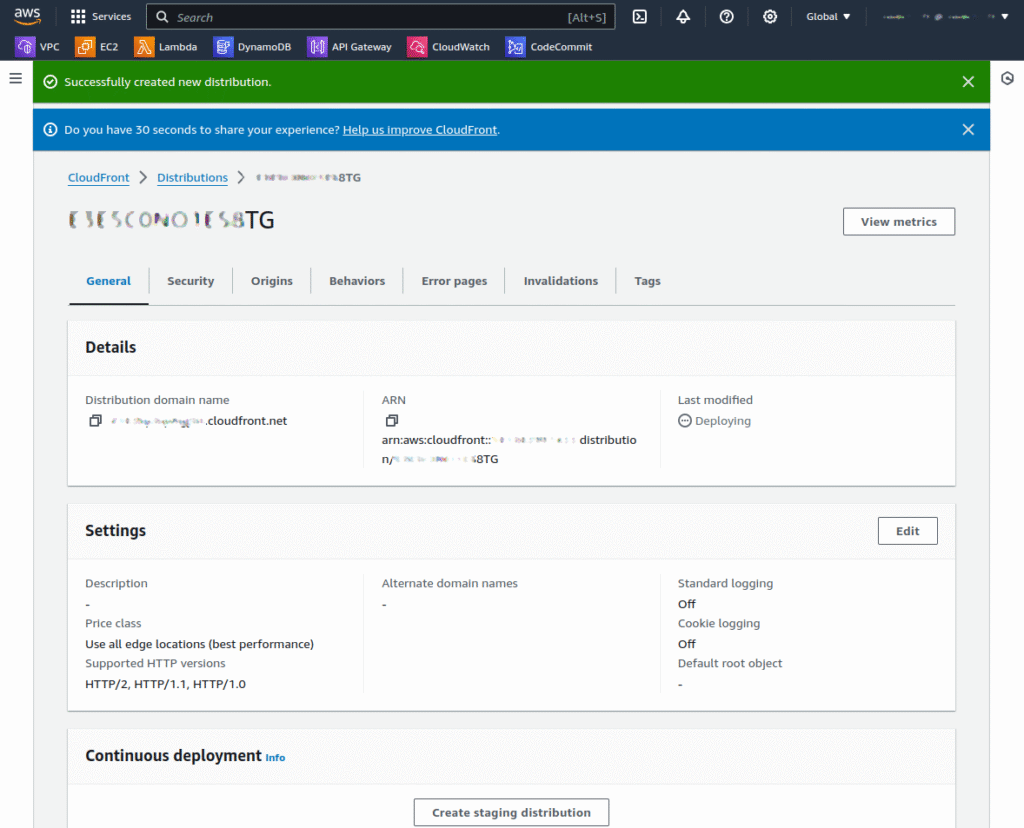This screenshot has width=1024, height=828.
Task: Click the info icon in feedback banner
Action: click(x=50, y=130)
